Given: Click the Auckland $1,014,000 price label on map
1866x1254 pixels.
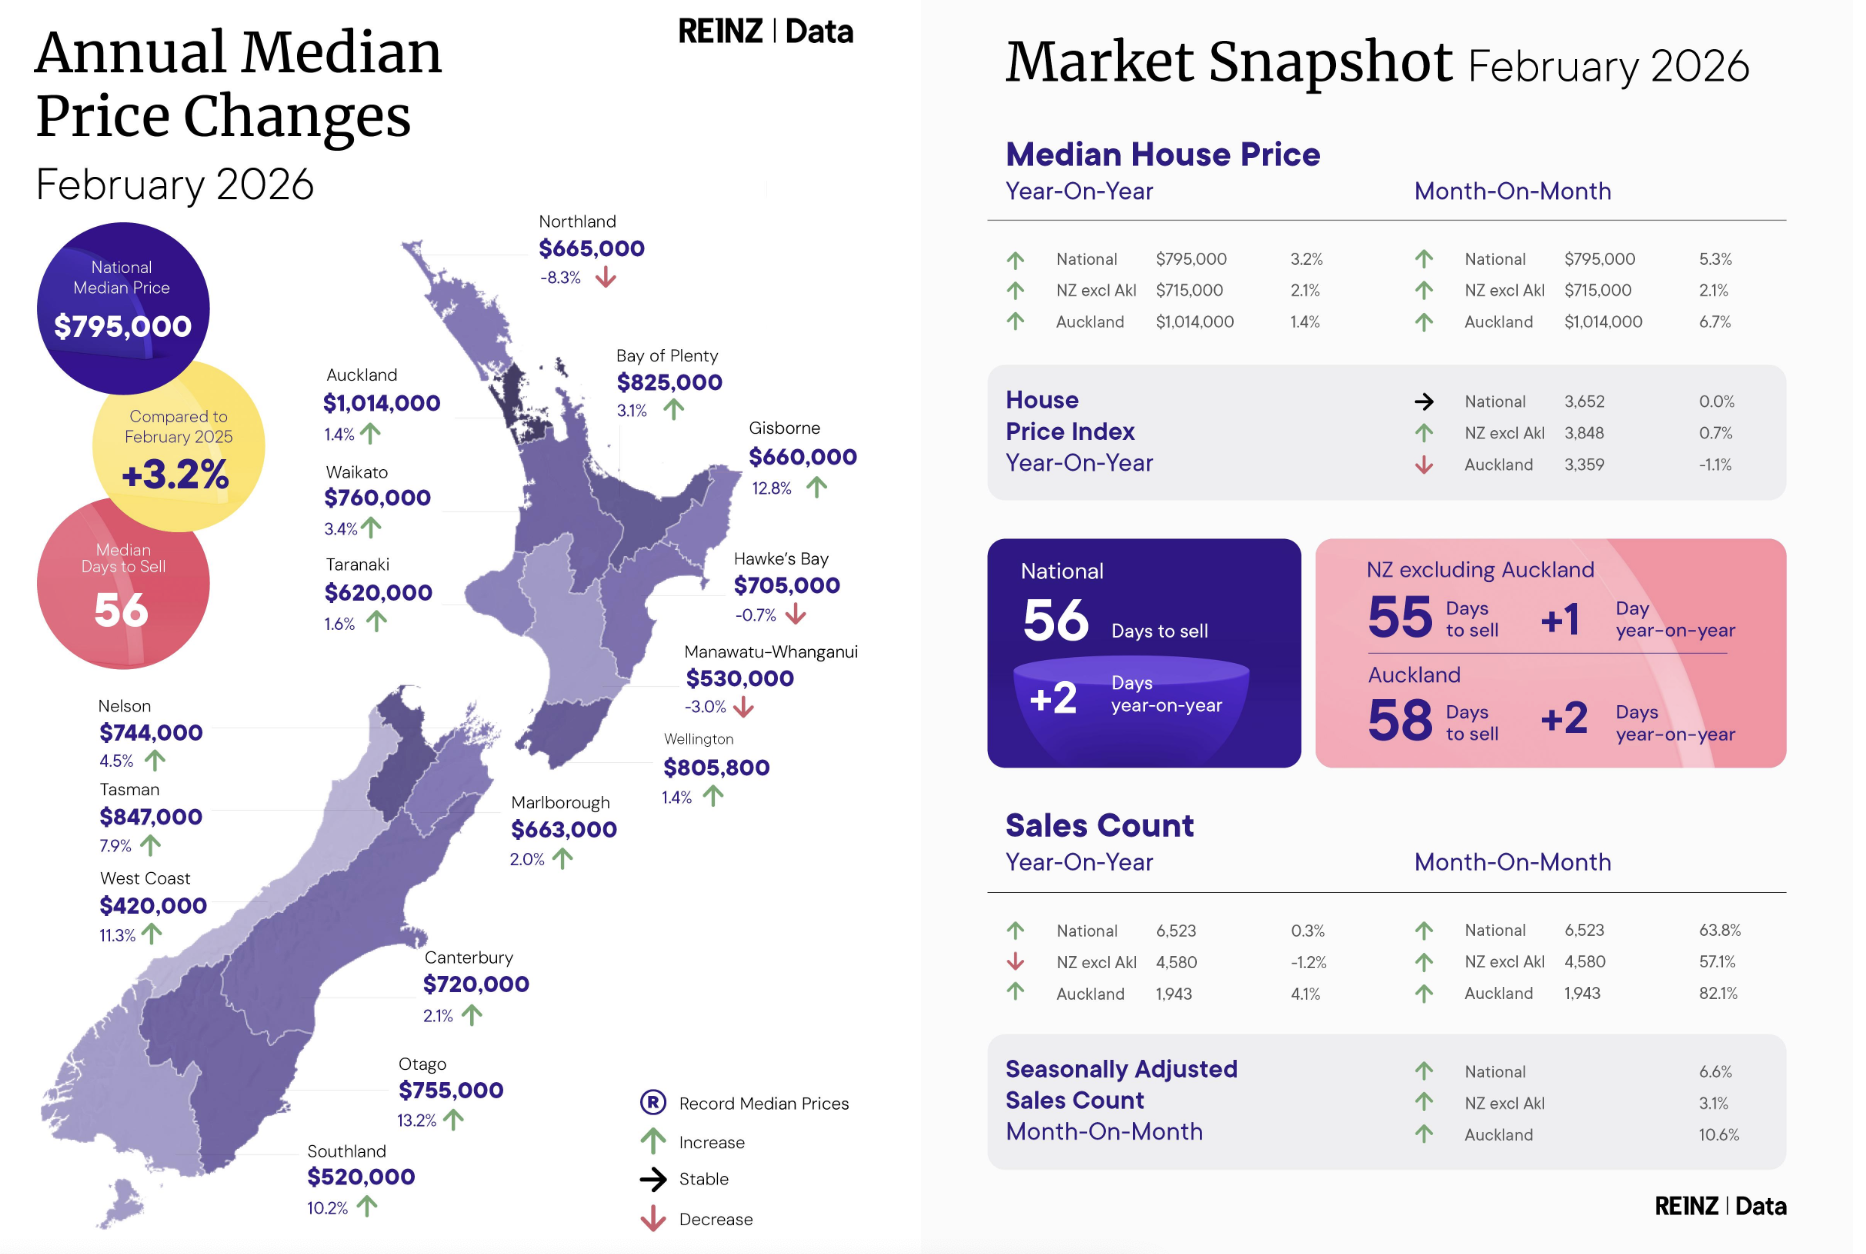Looking at the screenshot, I should point(381,403).
